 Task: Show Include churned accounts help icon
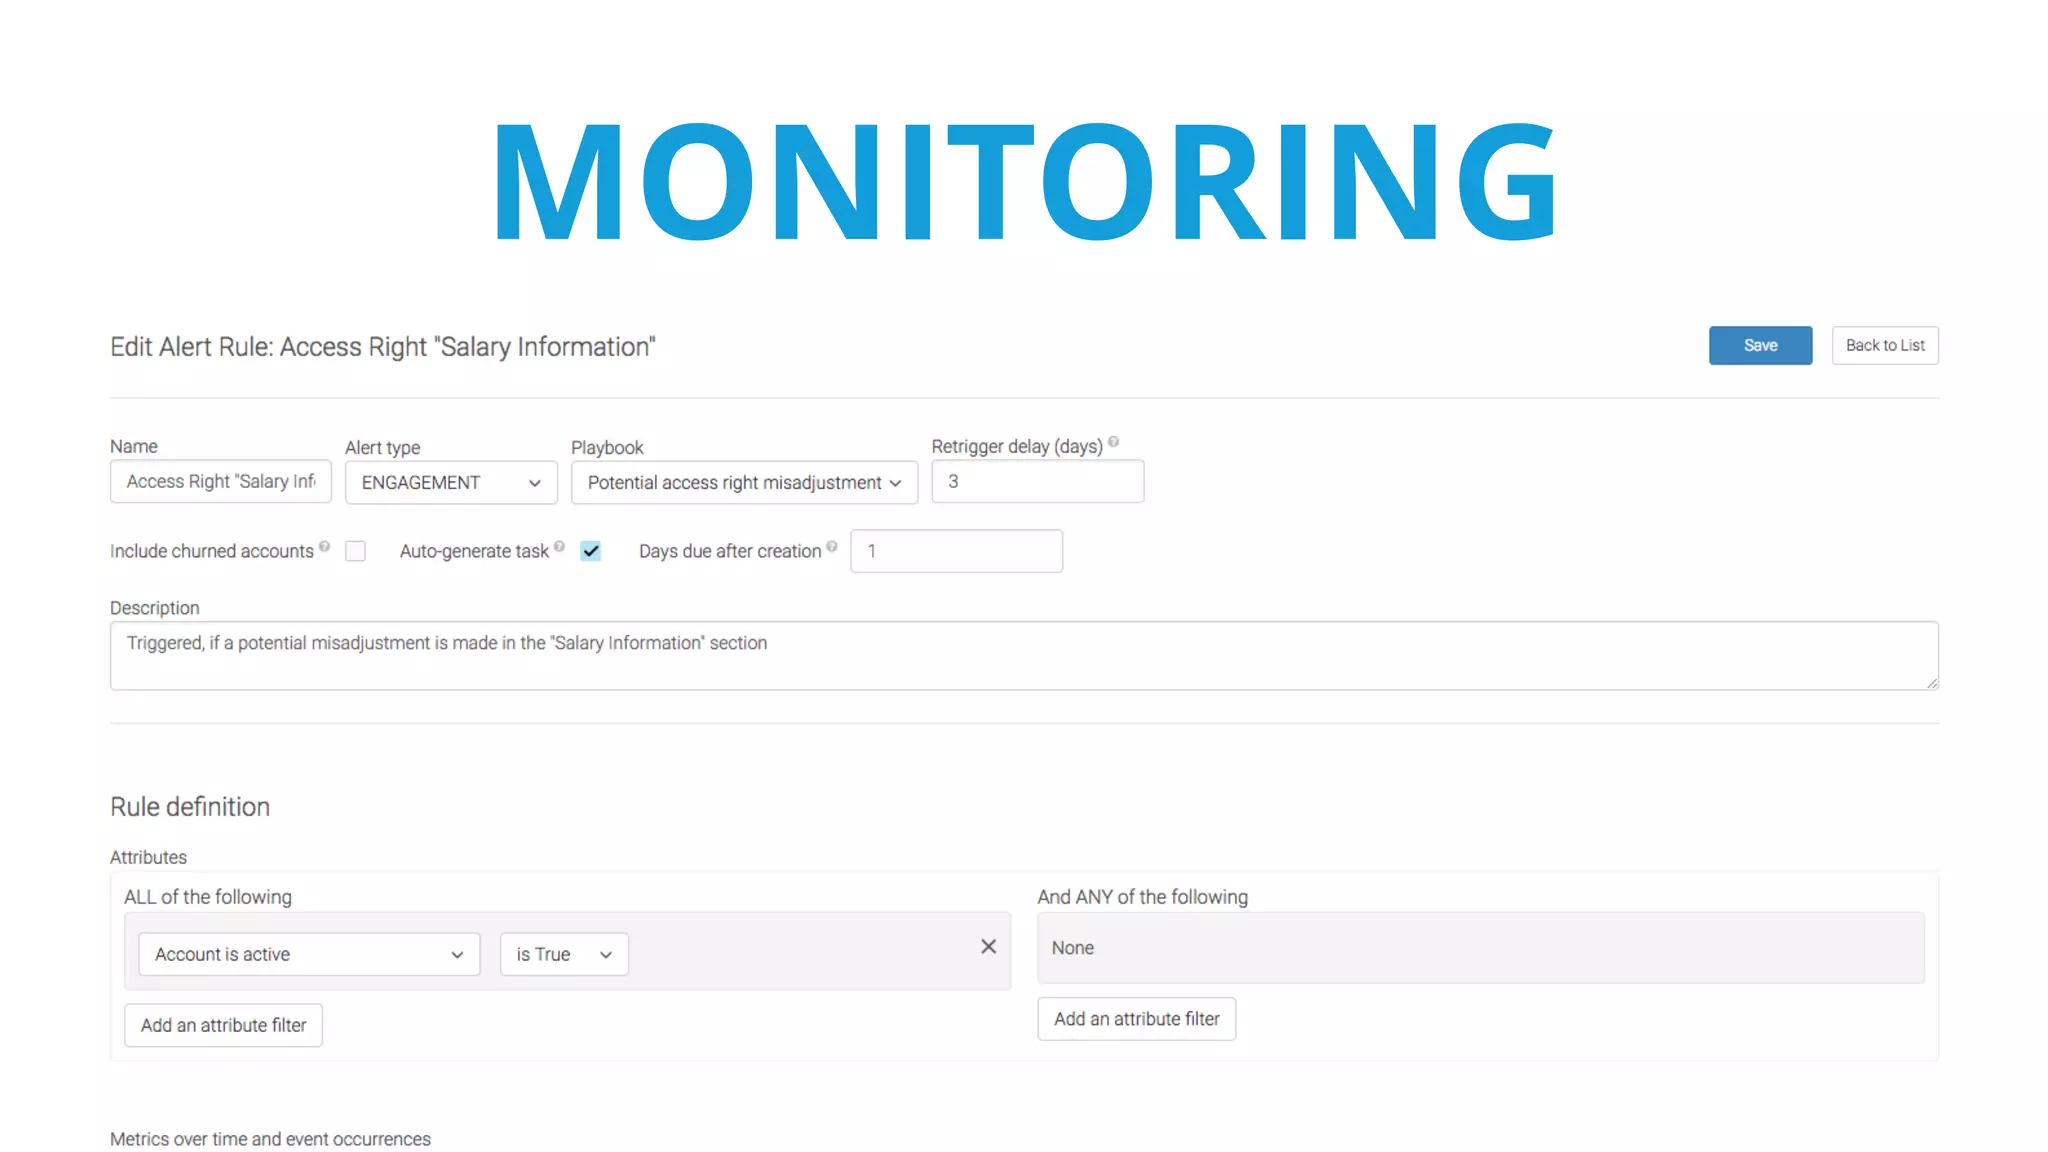[324, 546]
